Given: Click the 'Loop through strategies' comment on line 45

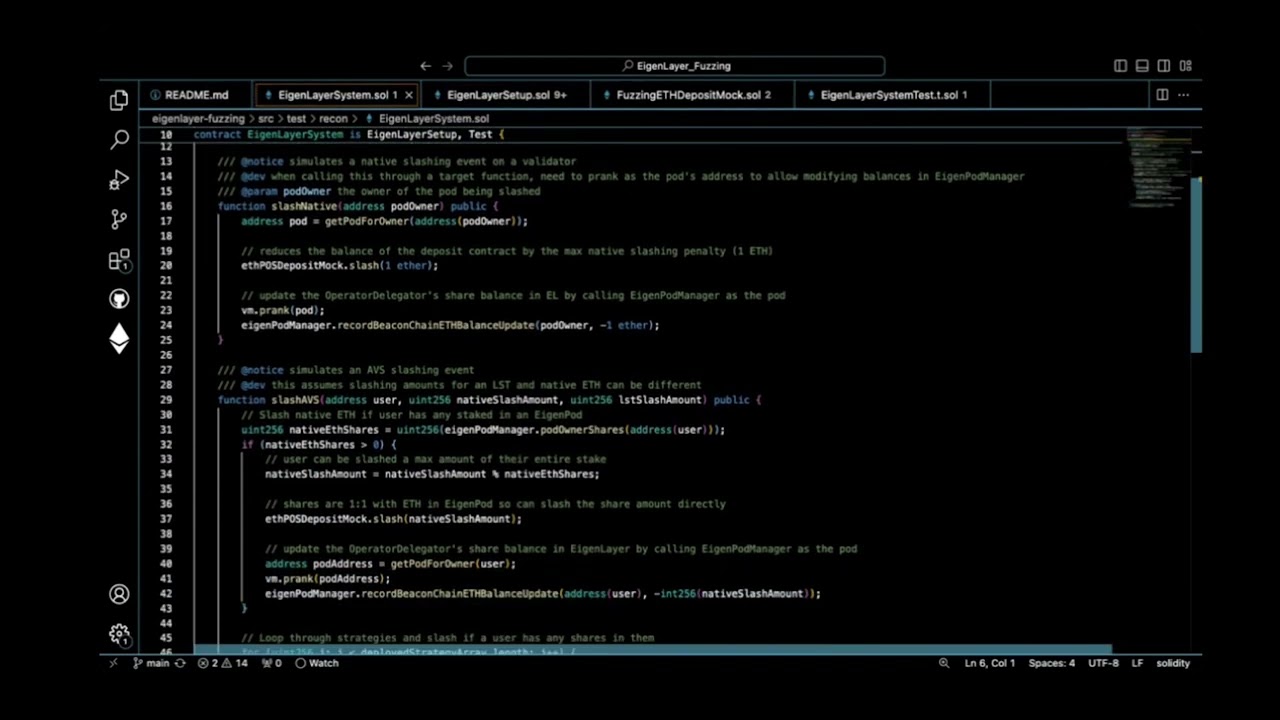Looking at the screenshot, I should coord(448,638).
